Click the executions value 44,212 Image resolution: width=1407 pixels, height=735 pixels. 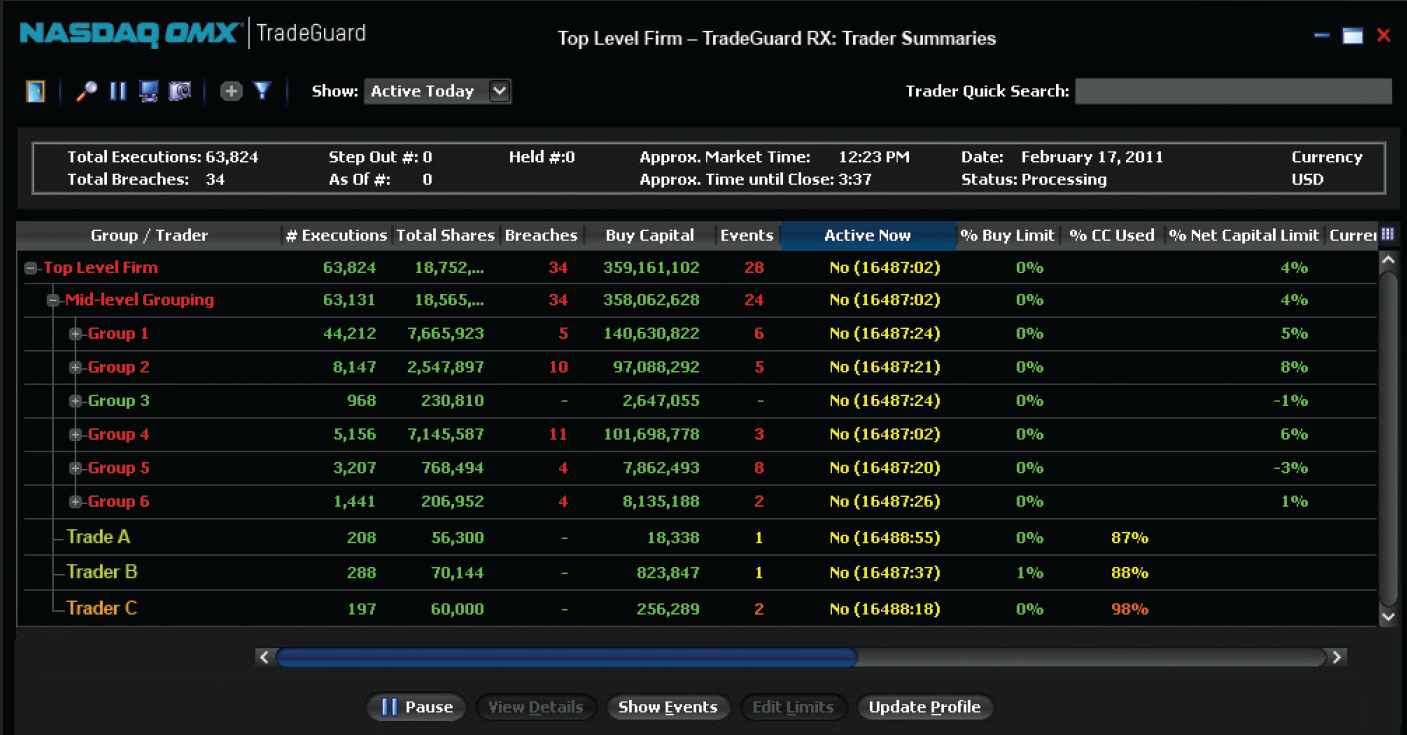[x=348, y=334]
